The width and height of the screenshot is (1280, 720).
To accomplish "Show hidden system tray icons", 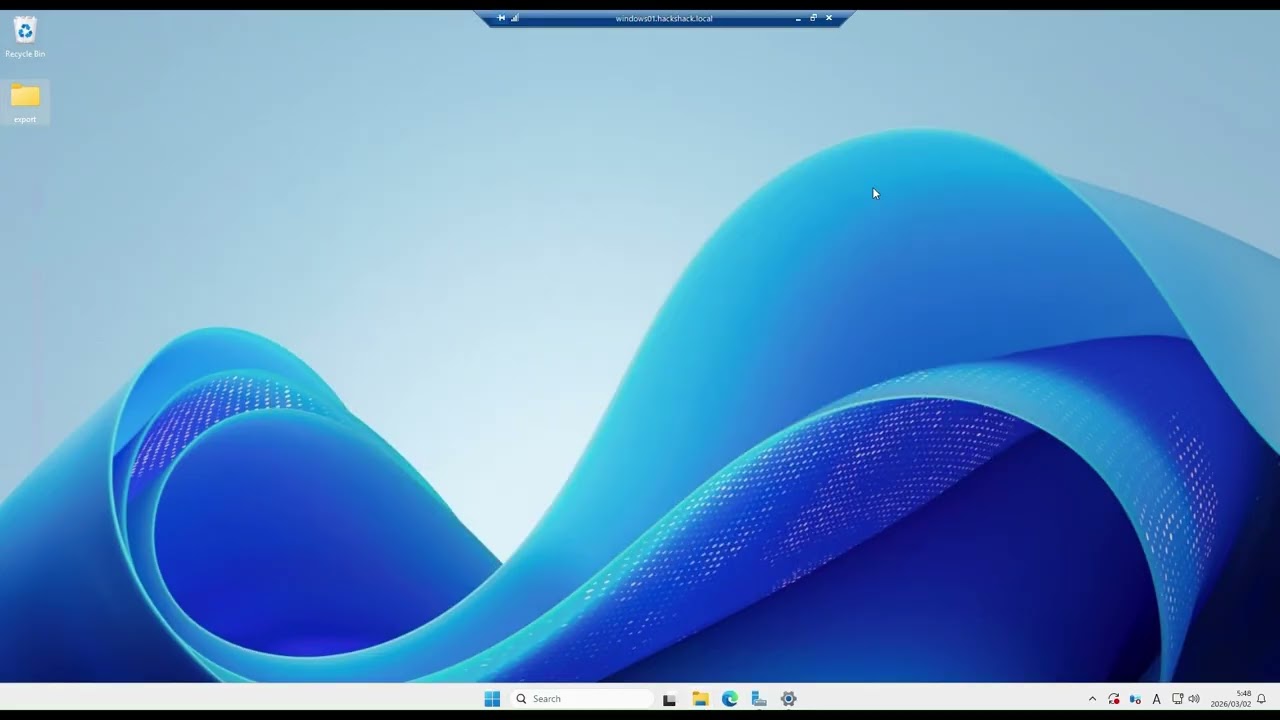I will (x=1092, y=699).
